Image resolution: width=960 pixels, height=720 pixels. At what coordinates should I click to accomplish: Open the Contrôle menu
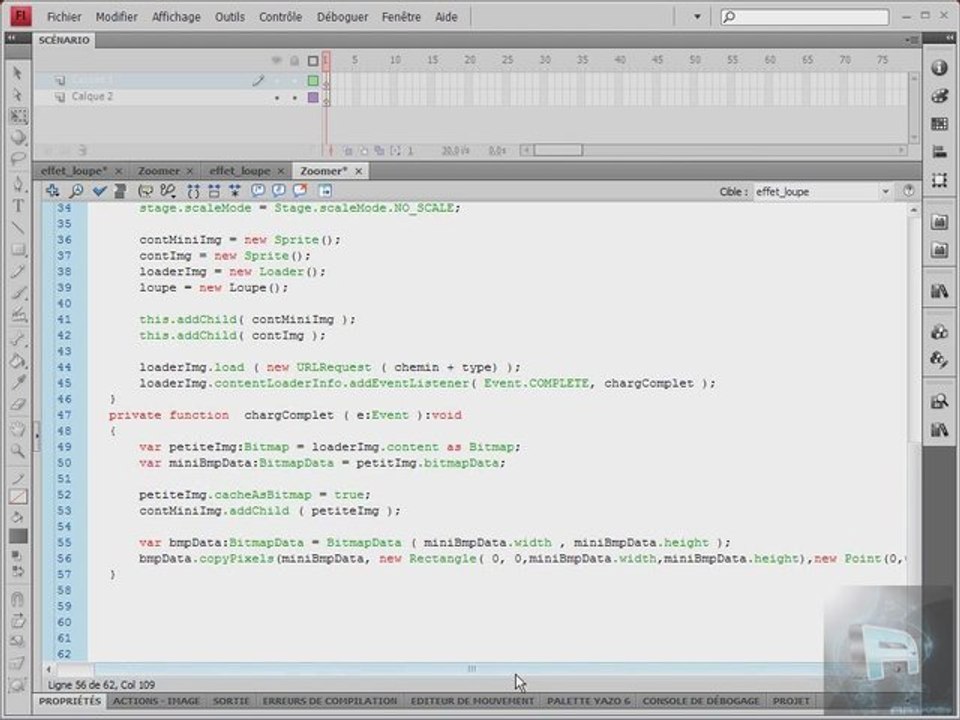(x=280, y=17)
